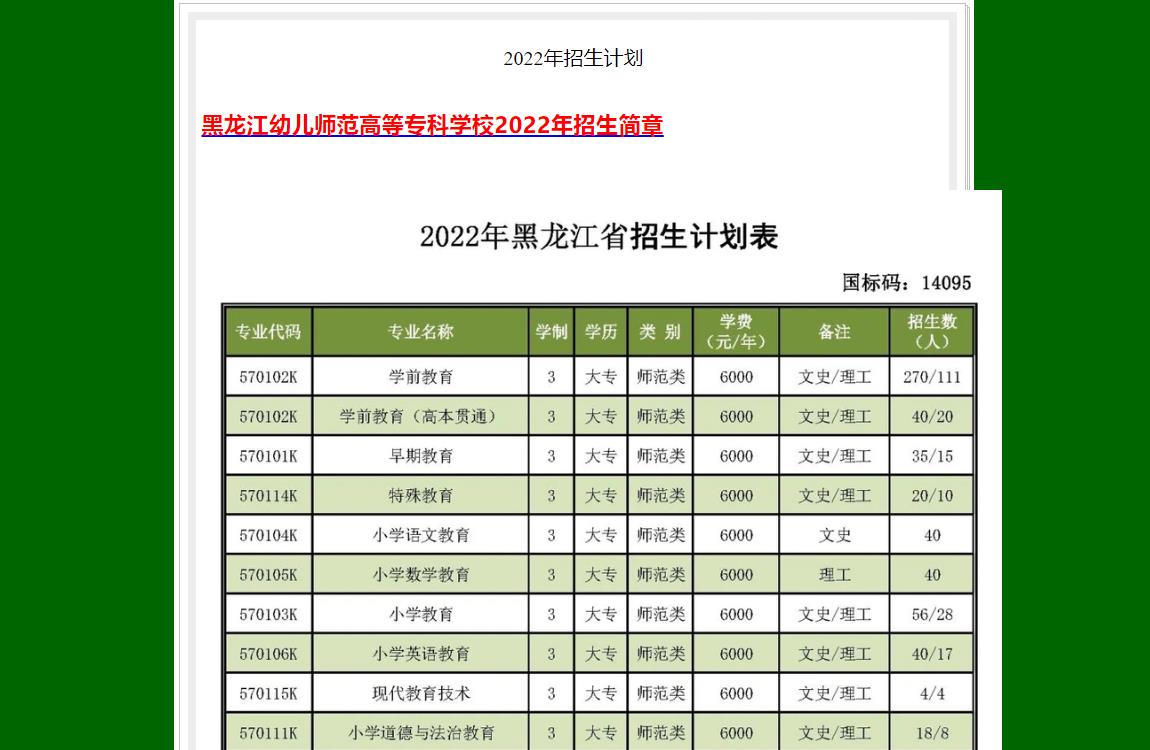Image resolution: width=1150 pixels, height=750 pixels.
Task: Select the 特殊教育 major cell
Action: [x=420, y=496]
